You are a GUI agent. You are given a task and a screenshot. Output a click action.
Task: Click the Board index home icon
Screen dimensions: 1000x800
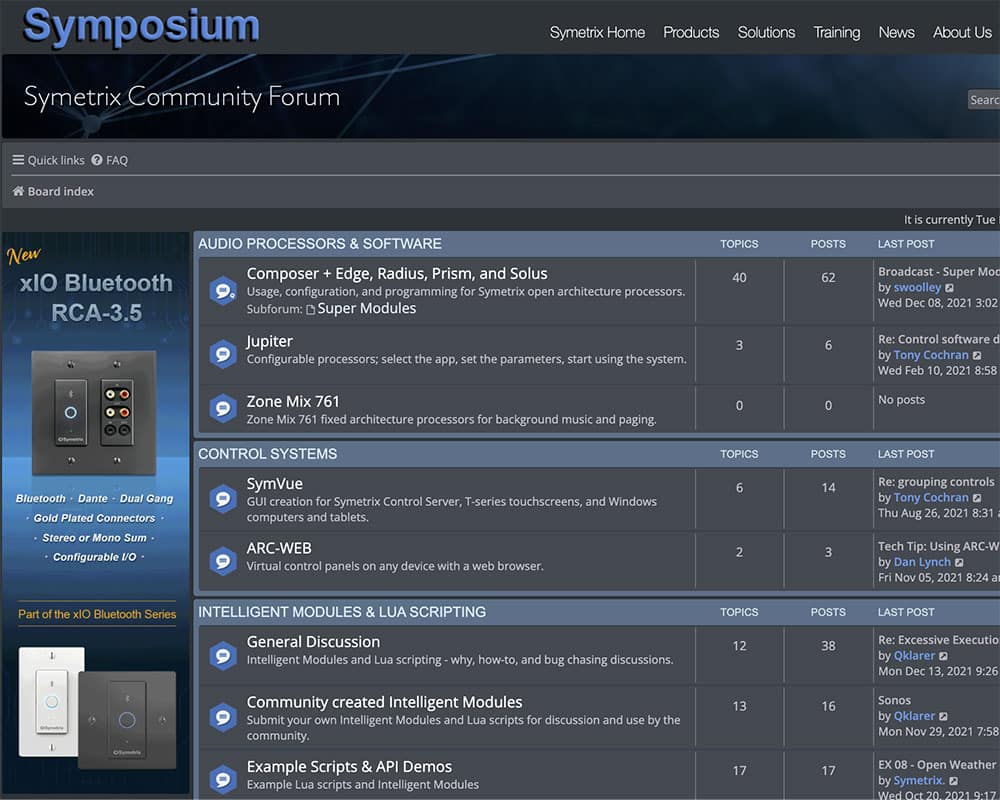pos(18,191)
